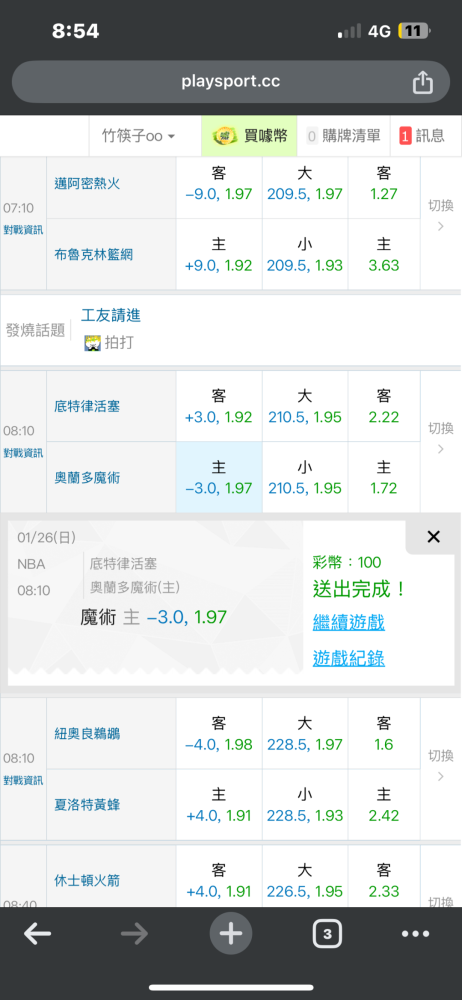Go back with the browser arrow
This screenshot has height=1000, width=462.
point(38,934)
